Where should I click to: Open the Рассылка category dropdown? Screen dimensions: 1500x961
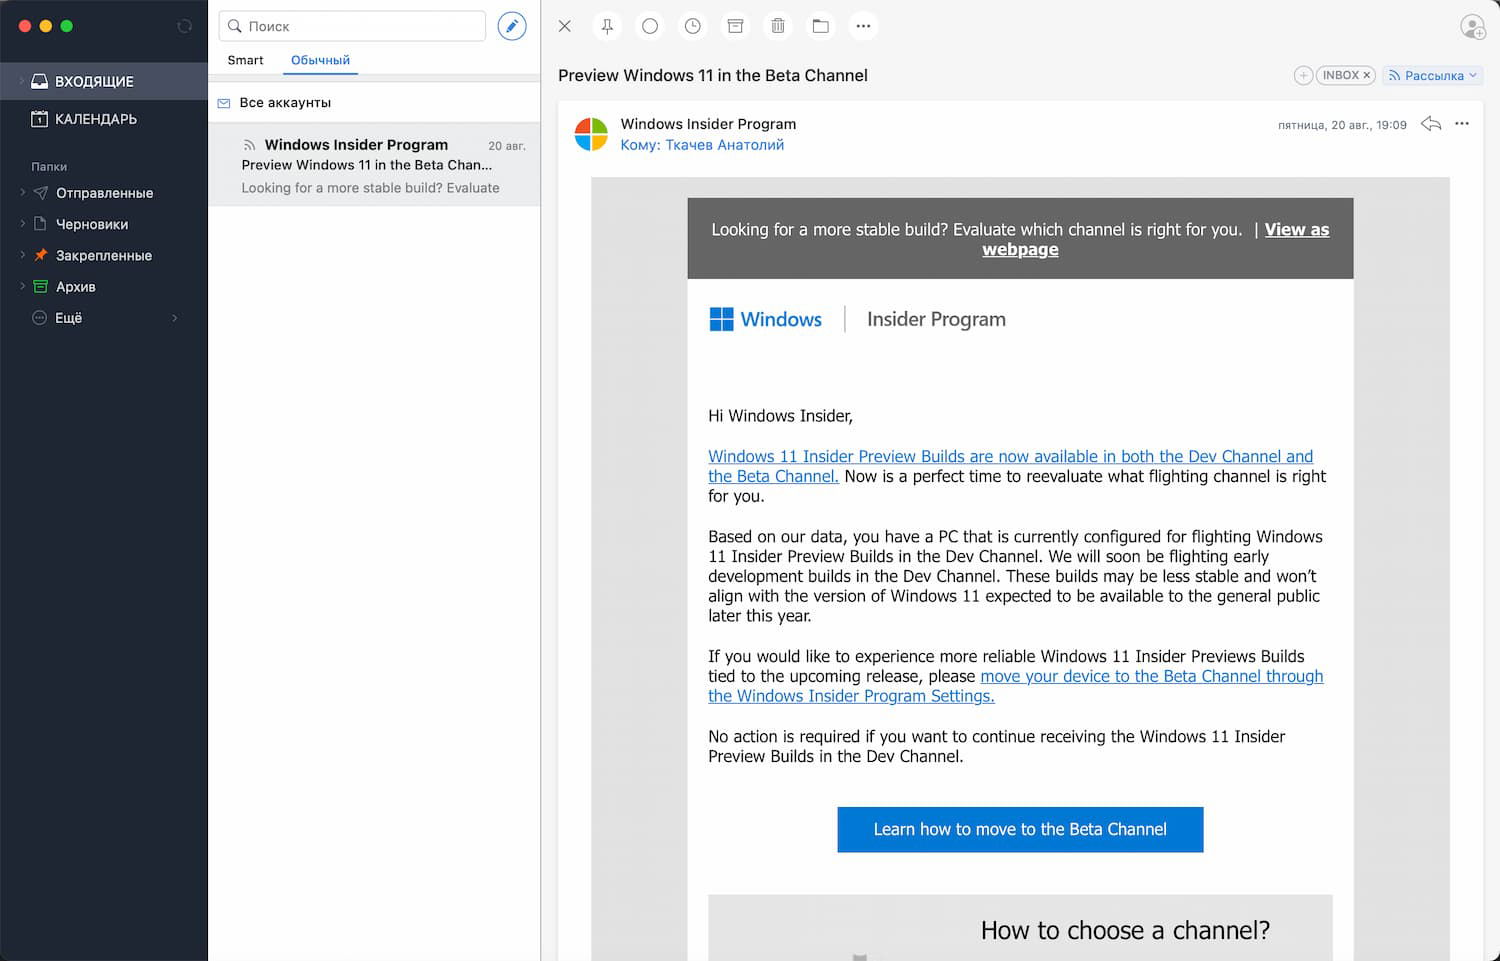[x=1433, y=75]
